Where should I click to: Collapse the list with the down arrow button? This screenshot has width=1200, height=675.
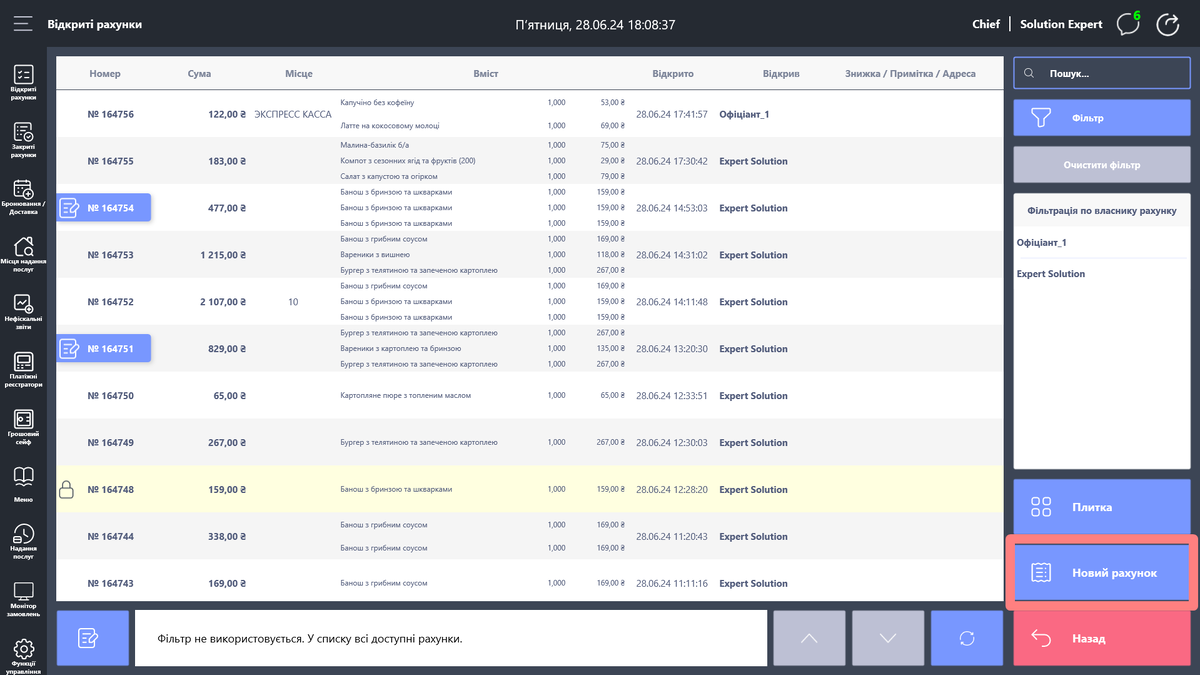[888, 638]
